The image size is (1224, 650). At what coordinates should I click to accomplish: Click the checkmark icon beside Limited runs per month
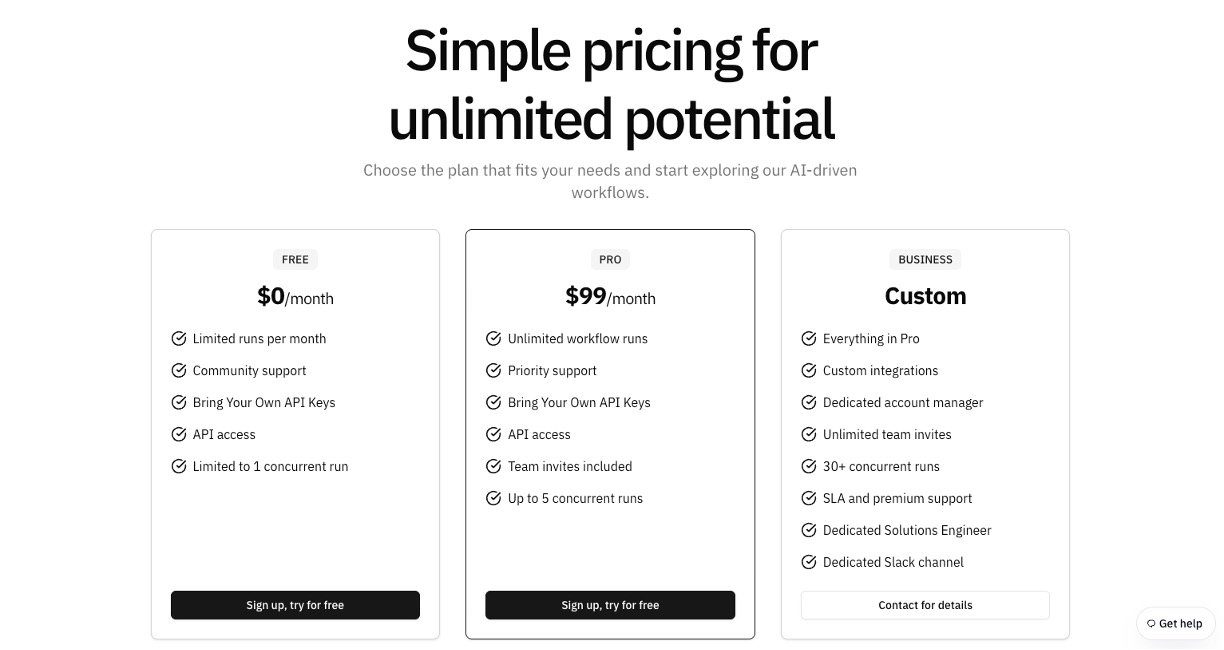coord(179,339)
